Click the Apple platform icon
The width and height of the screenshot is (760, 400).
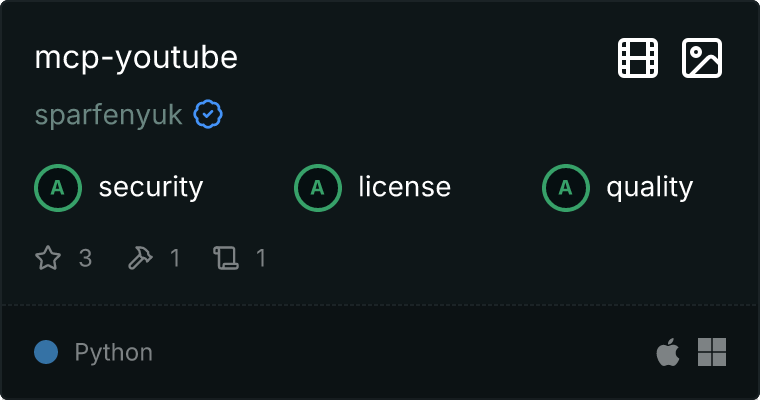coord(667,352)
